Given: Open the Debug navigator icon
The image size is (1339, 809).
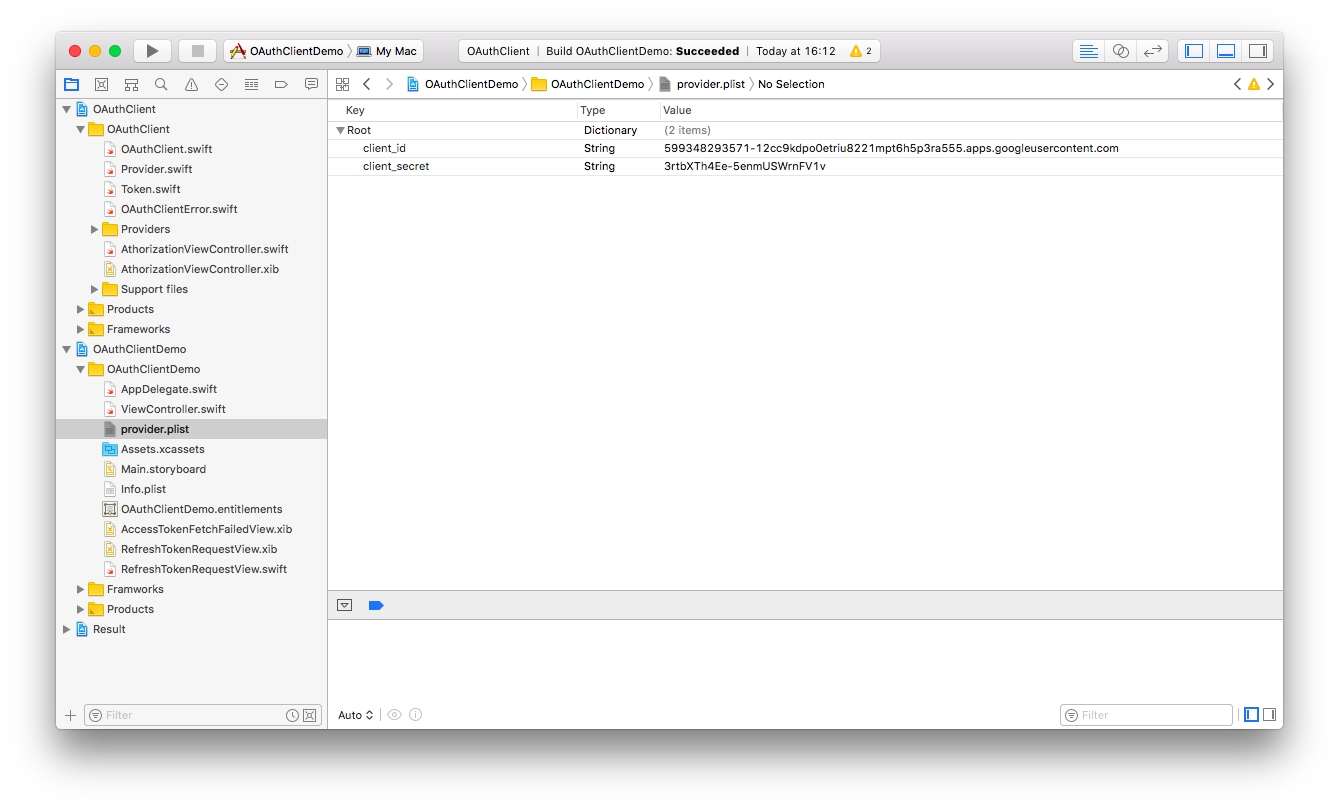Looking at the screenshot, I should (x=251, y=84).
